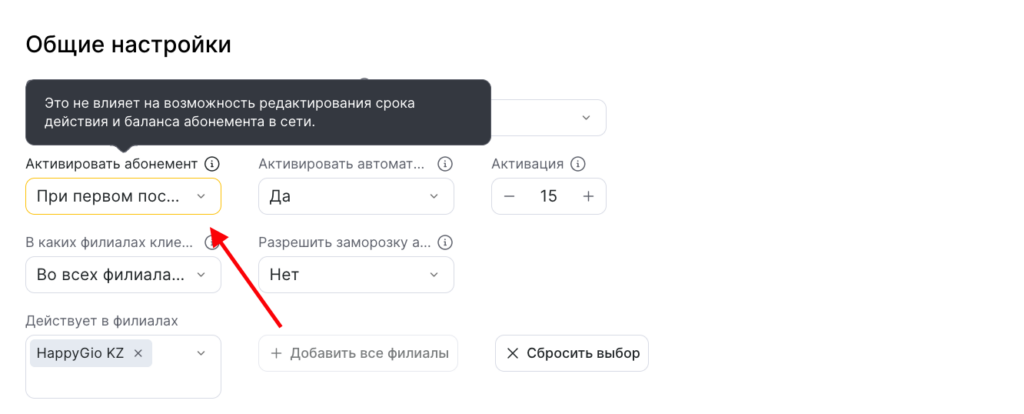1024x414 pixels.
Task: Click info icon beside Активировать абонемент
Action: point(212,164)
